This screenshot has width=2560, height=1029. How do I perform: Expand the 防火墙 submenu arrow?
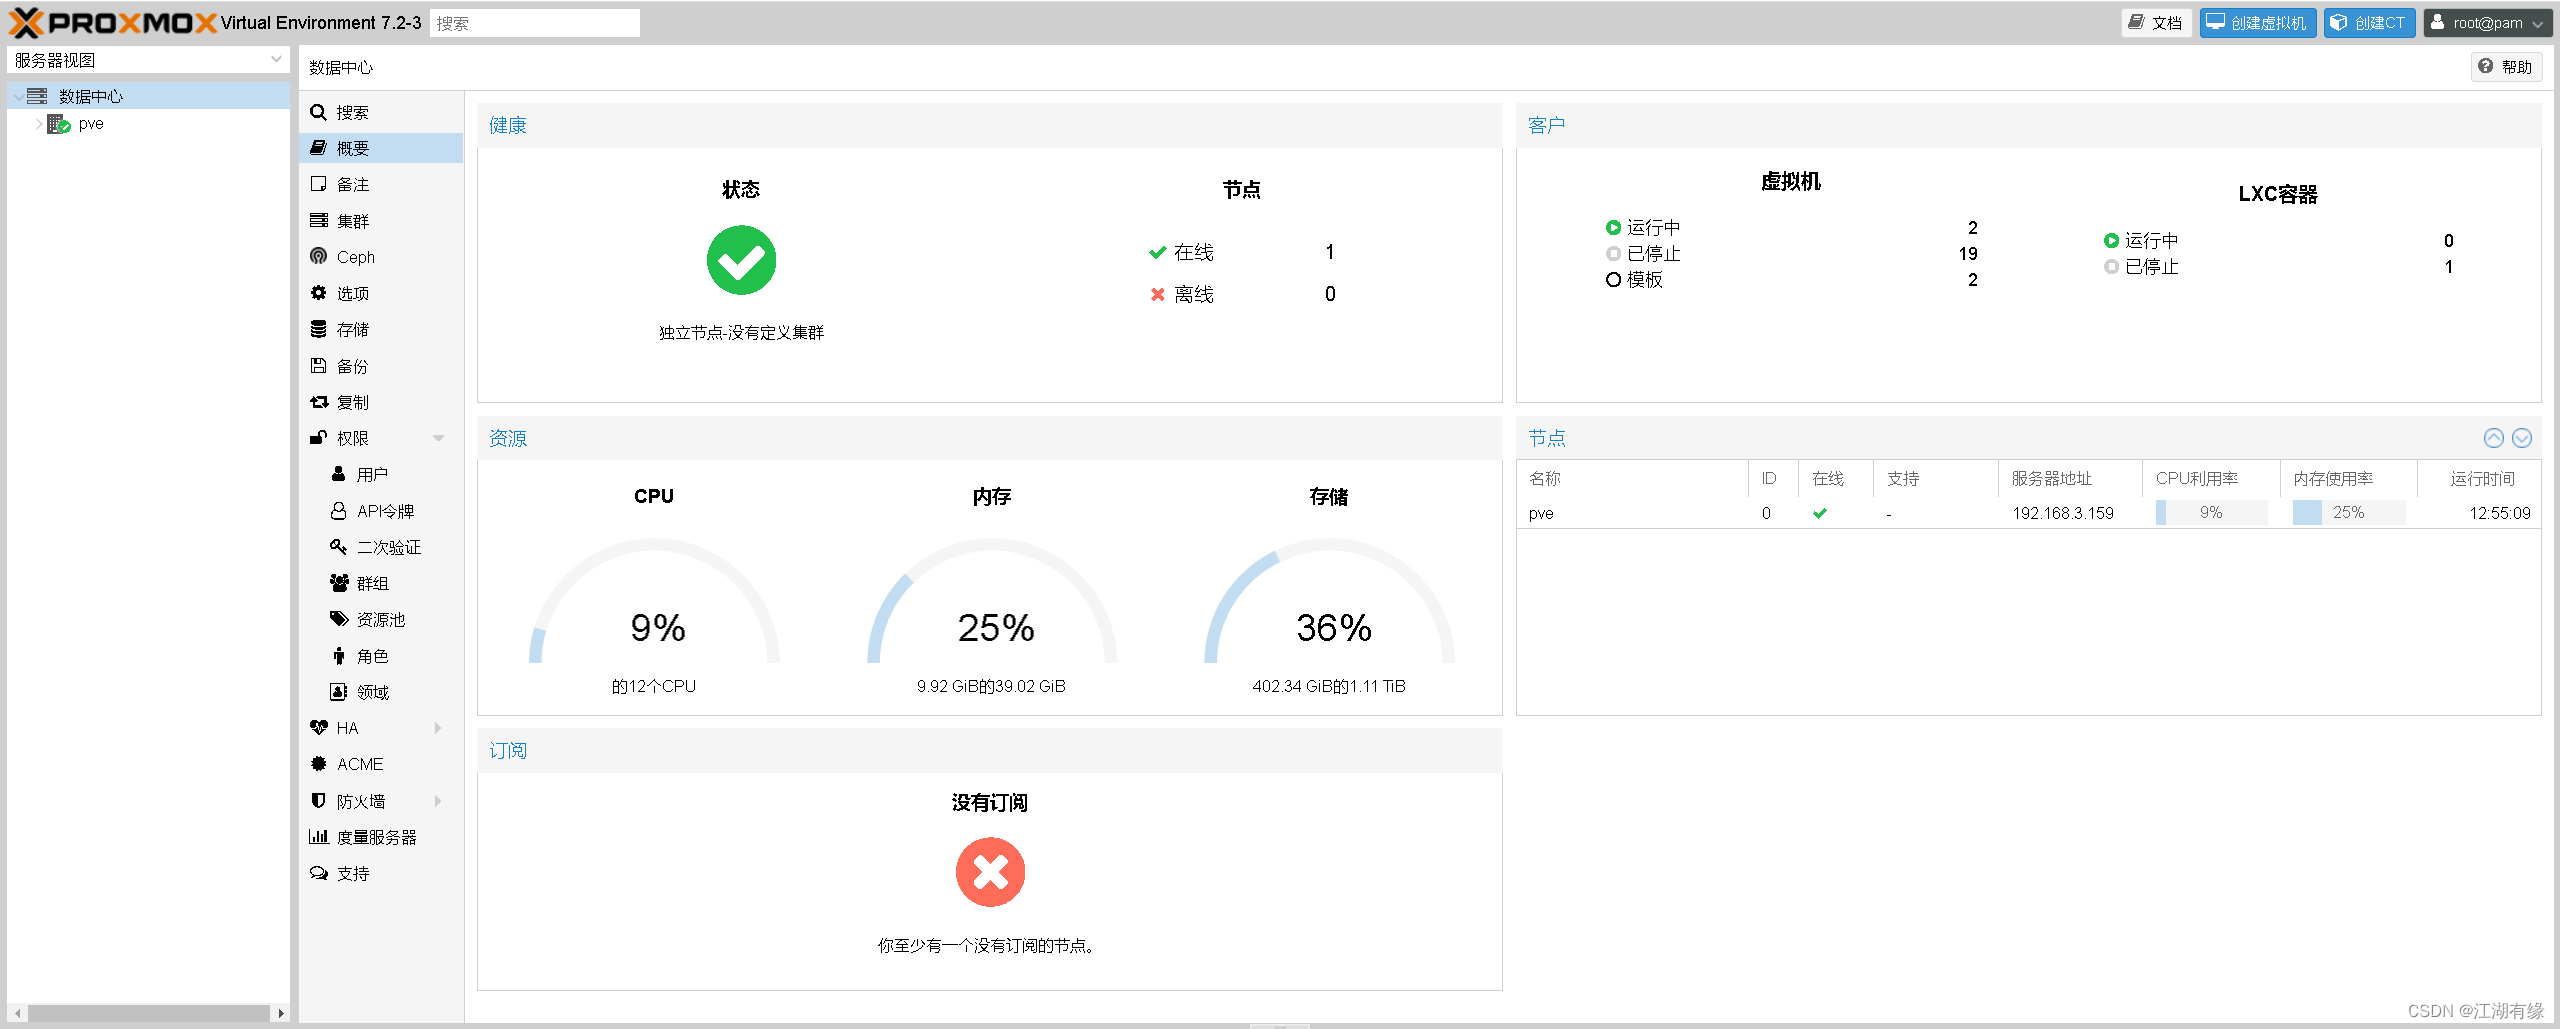tap(438, 801)
